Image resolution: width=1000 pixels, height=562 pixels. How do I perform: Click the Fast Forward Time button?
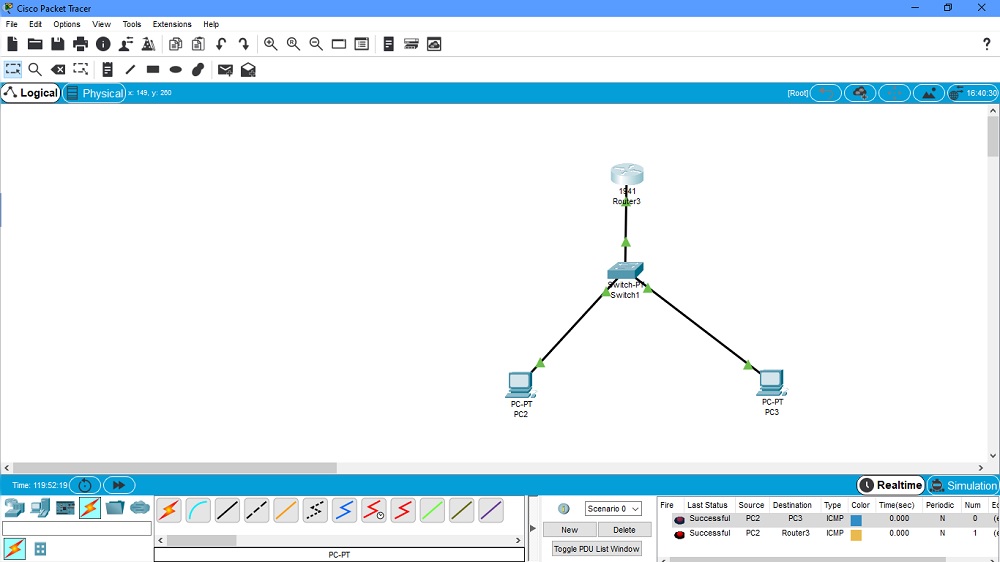click(118, 485)
